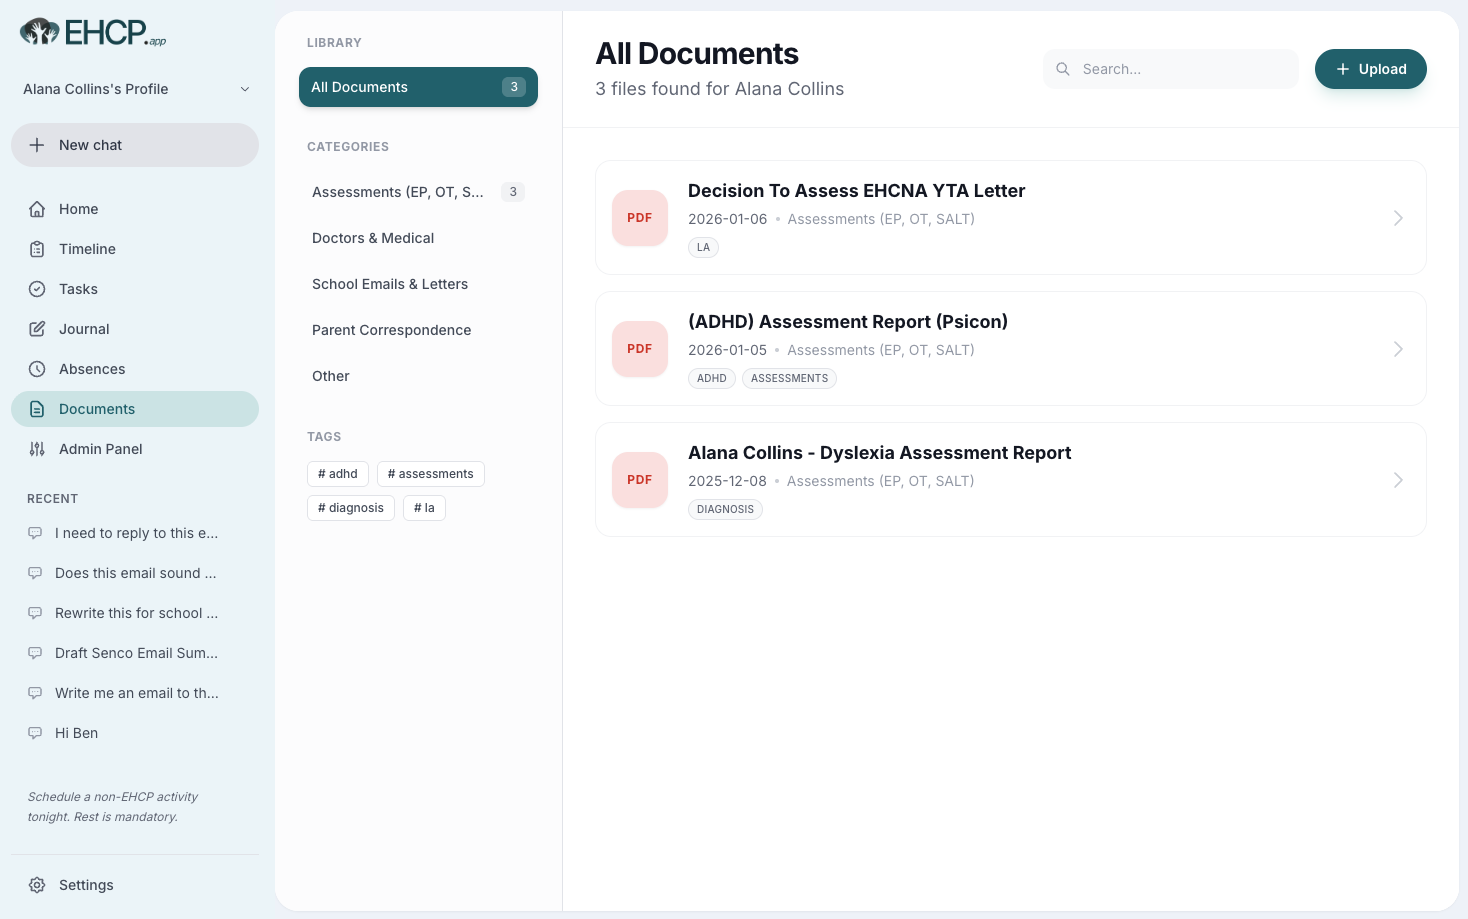Focus the document Search field
This screenshot has height=919, width=1468.
(x=1171, y=69)
